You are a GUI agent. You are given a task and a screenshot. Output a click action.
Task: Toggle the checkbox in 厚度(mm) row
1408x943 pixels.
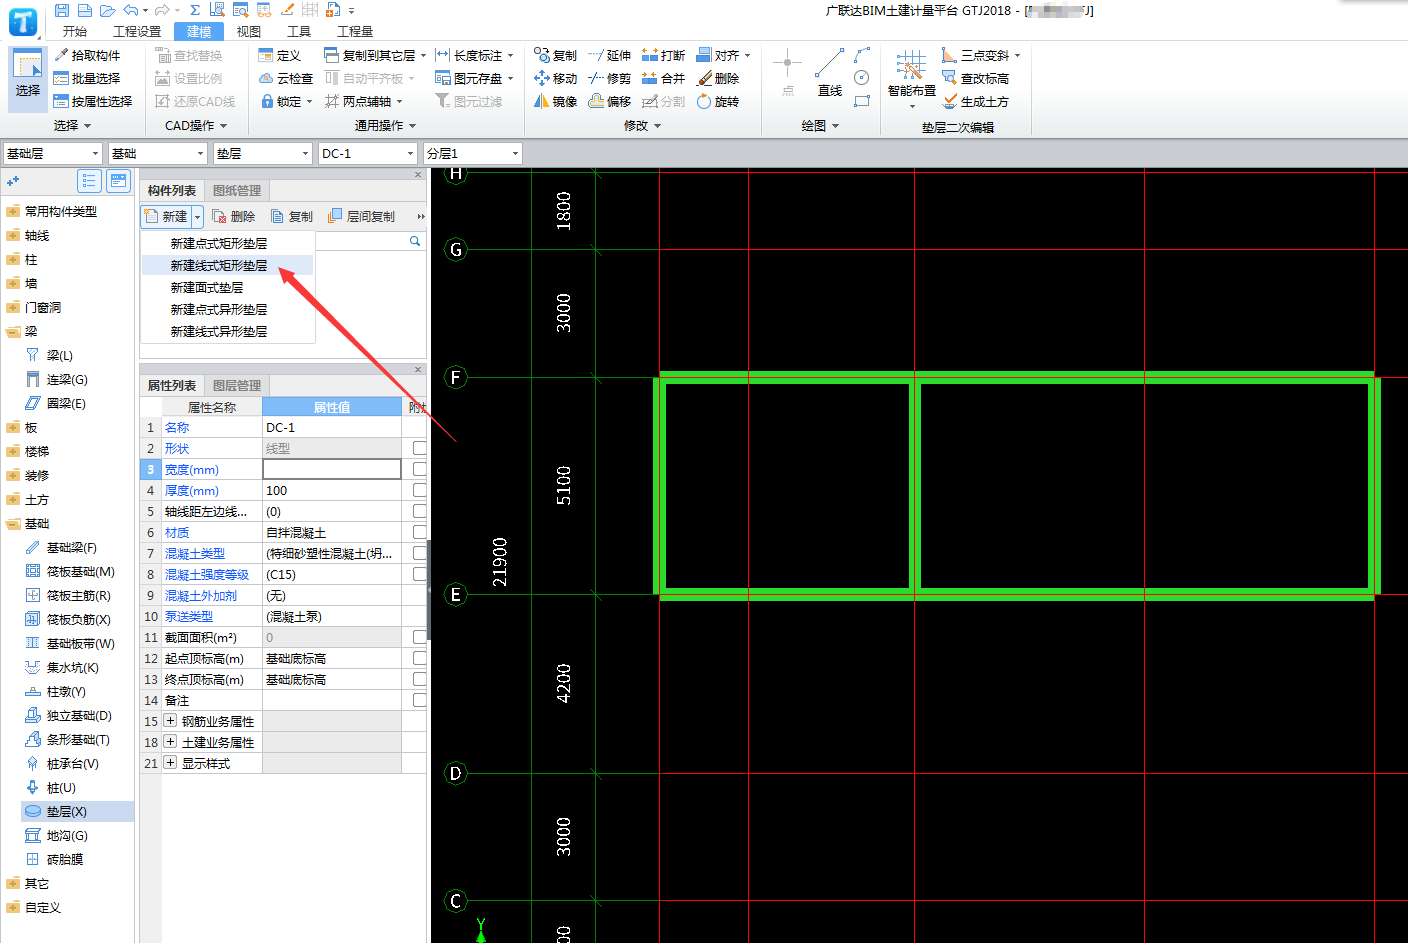(x=420, y=490)
